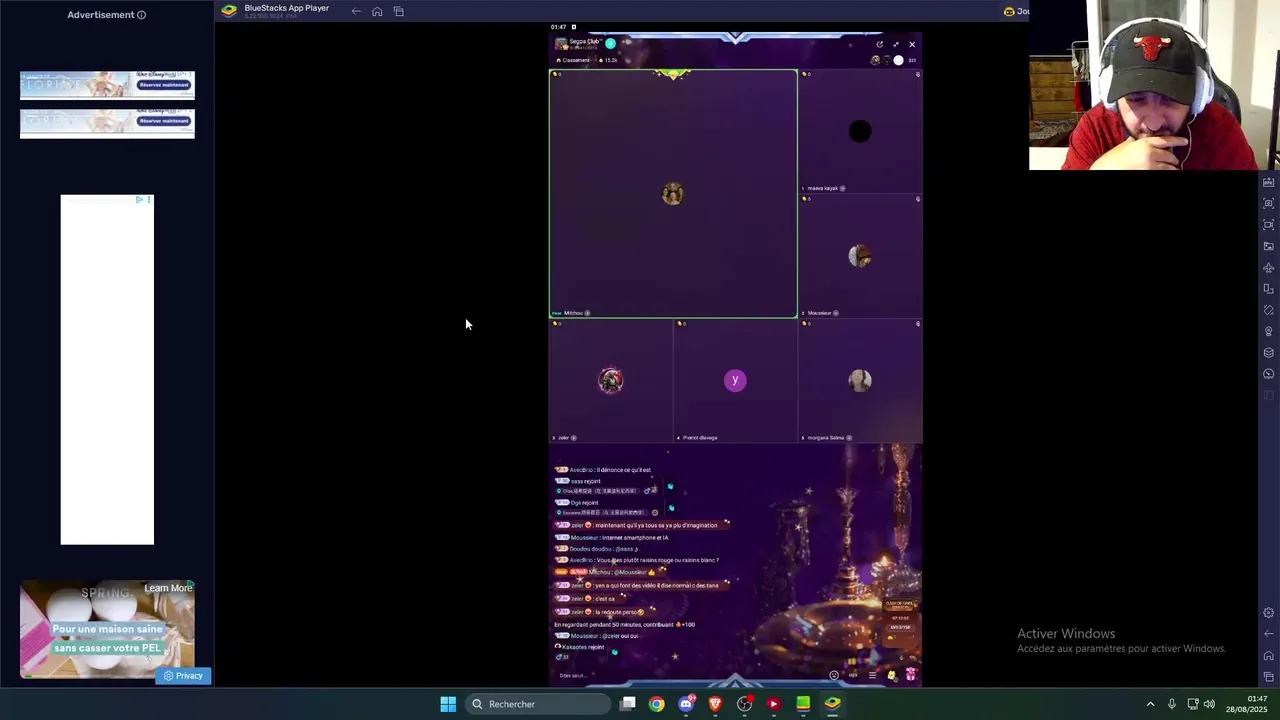Image resolution: width=1280 pixels, height=720 pixels.
Task: Click the teal plus follow button beside Seggs Club
Action: 610,43
